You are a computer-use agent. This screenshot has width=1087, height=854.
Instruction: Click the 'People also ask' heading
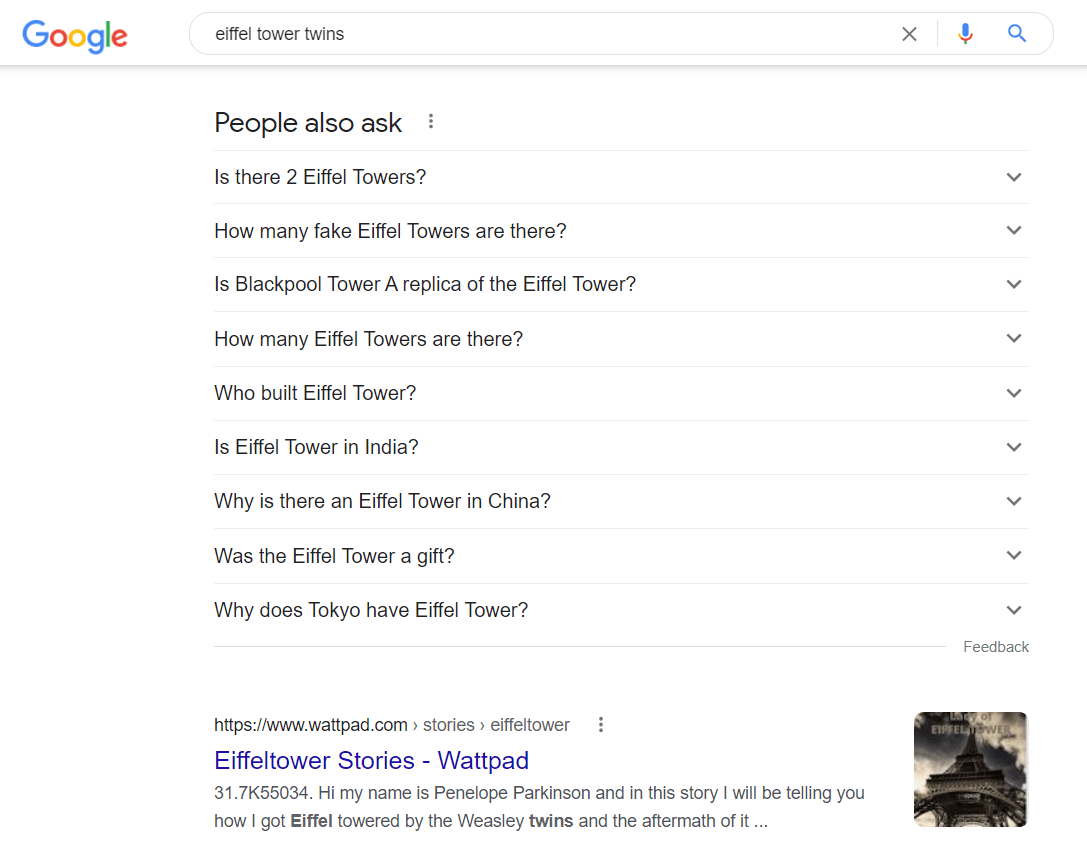pyautogui.click(x=308, y=123)
